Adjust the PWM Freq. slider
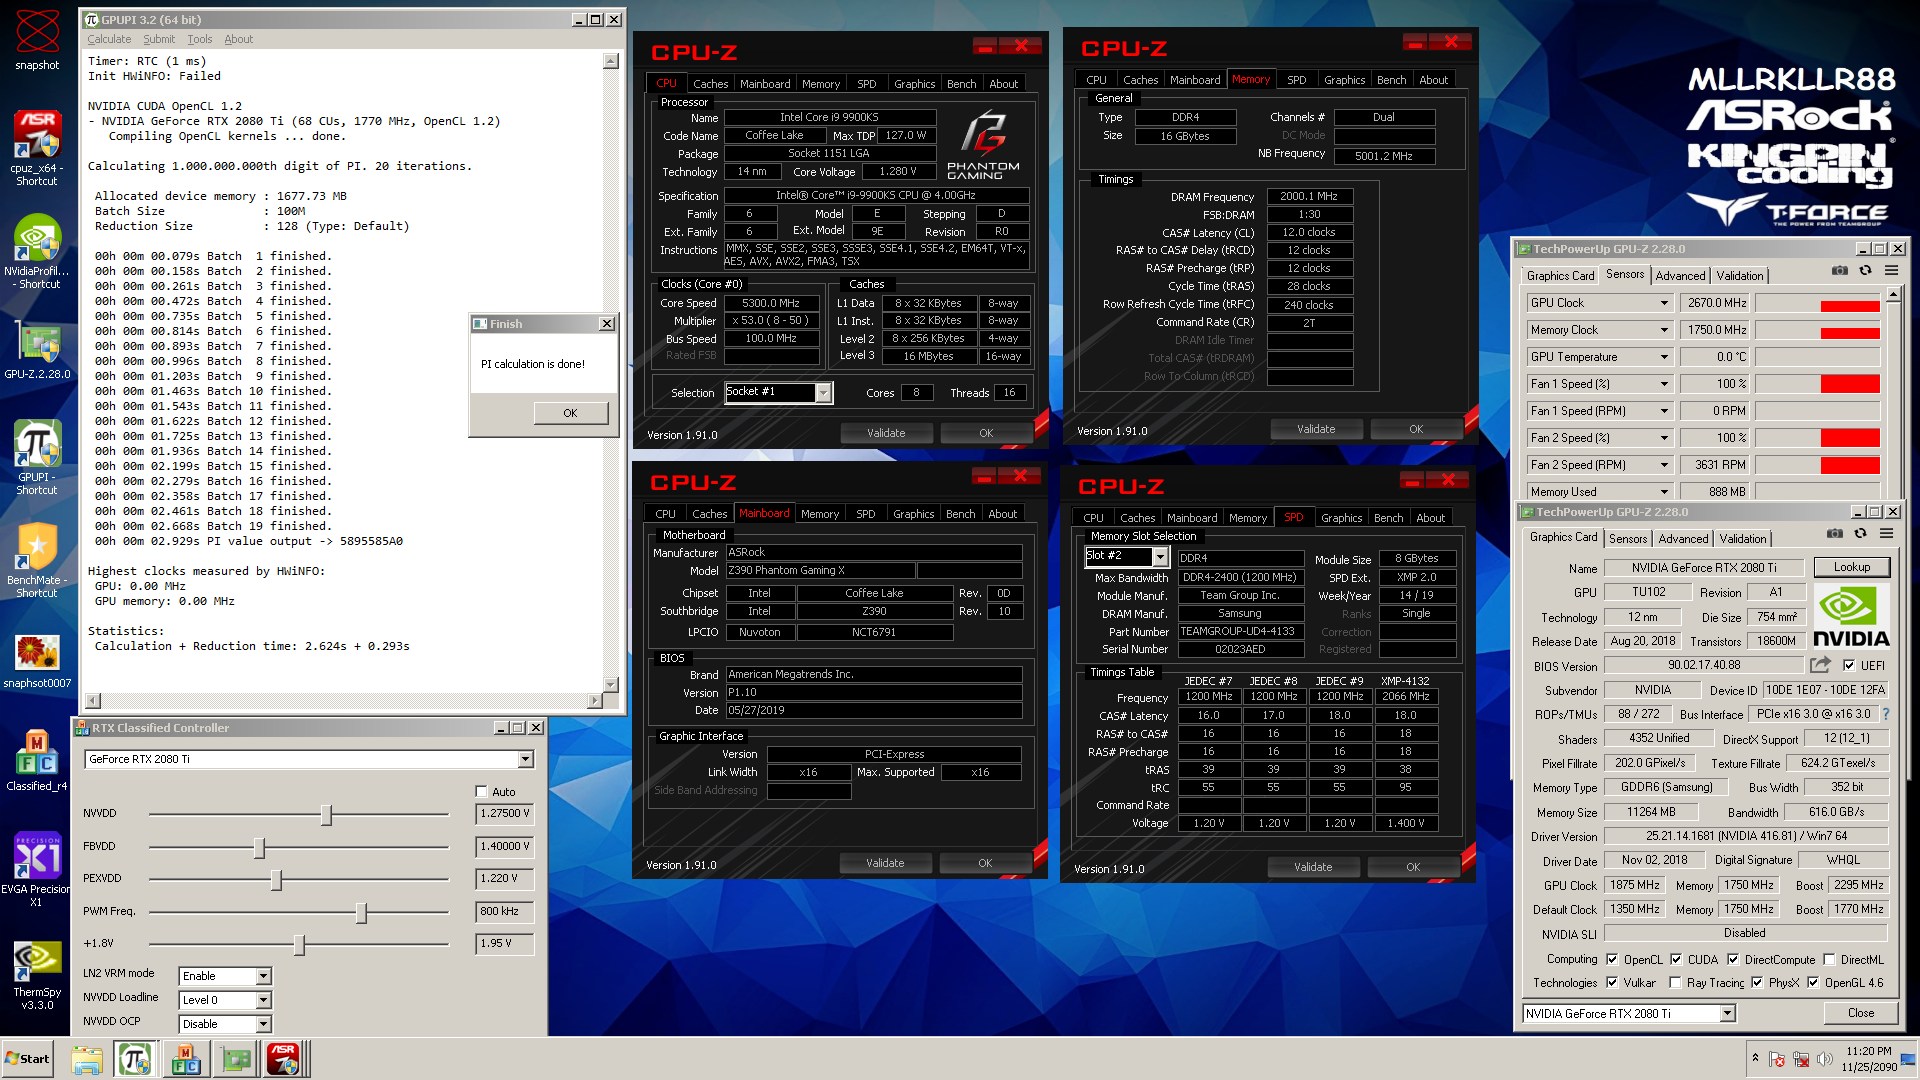This screenshot has height=1080, width=1920. (361, 913)
